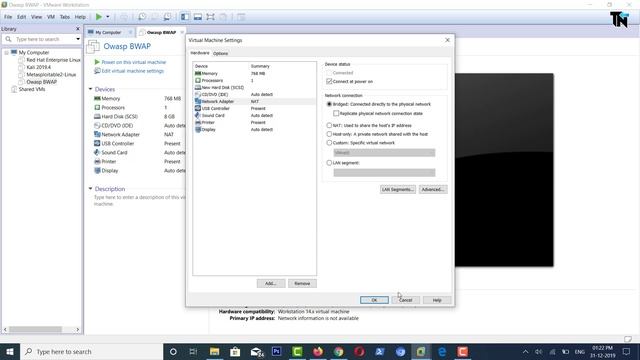Open Windows Start menu

click(10, 351)
